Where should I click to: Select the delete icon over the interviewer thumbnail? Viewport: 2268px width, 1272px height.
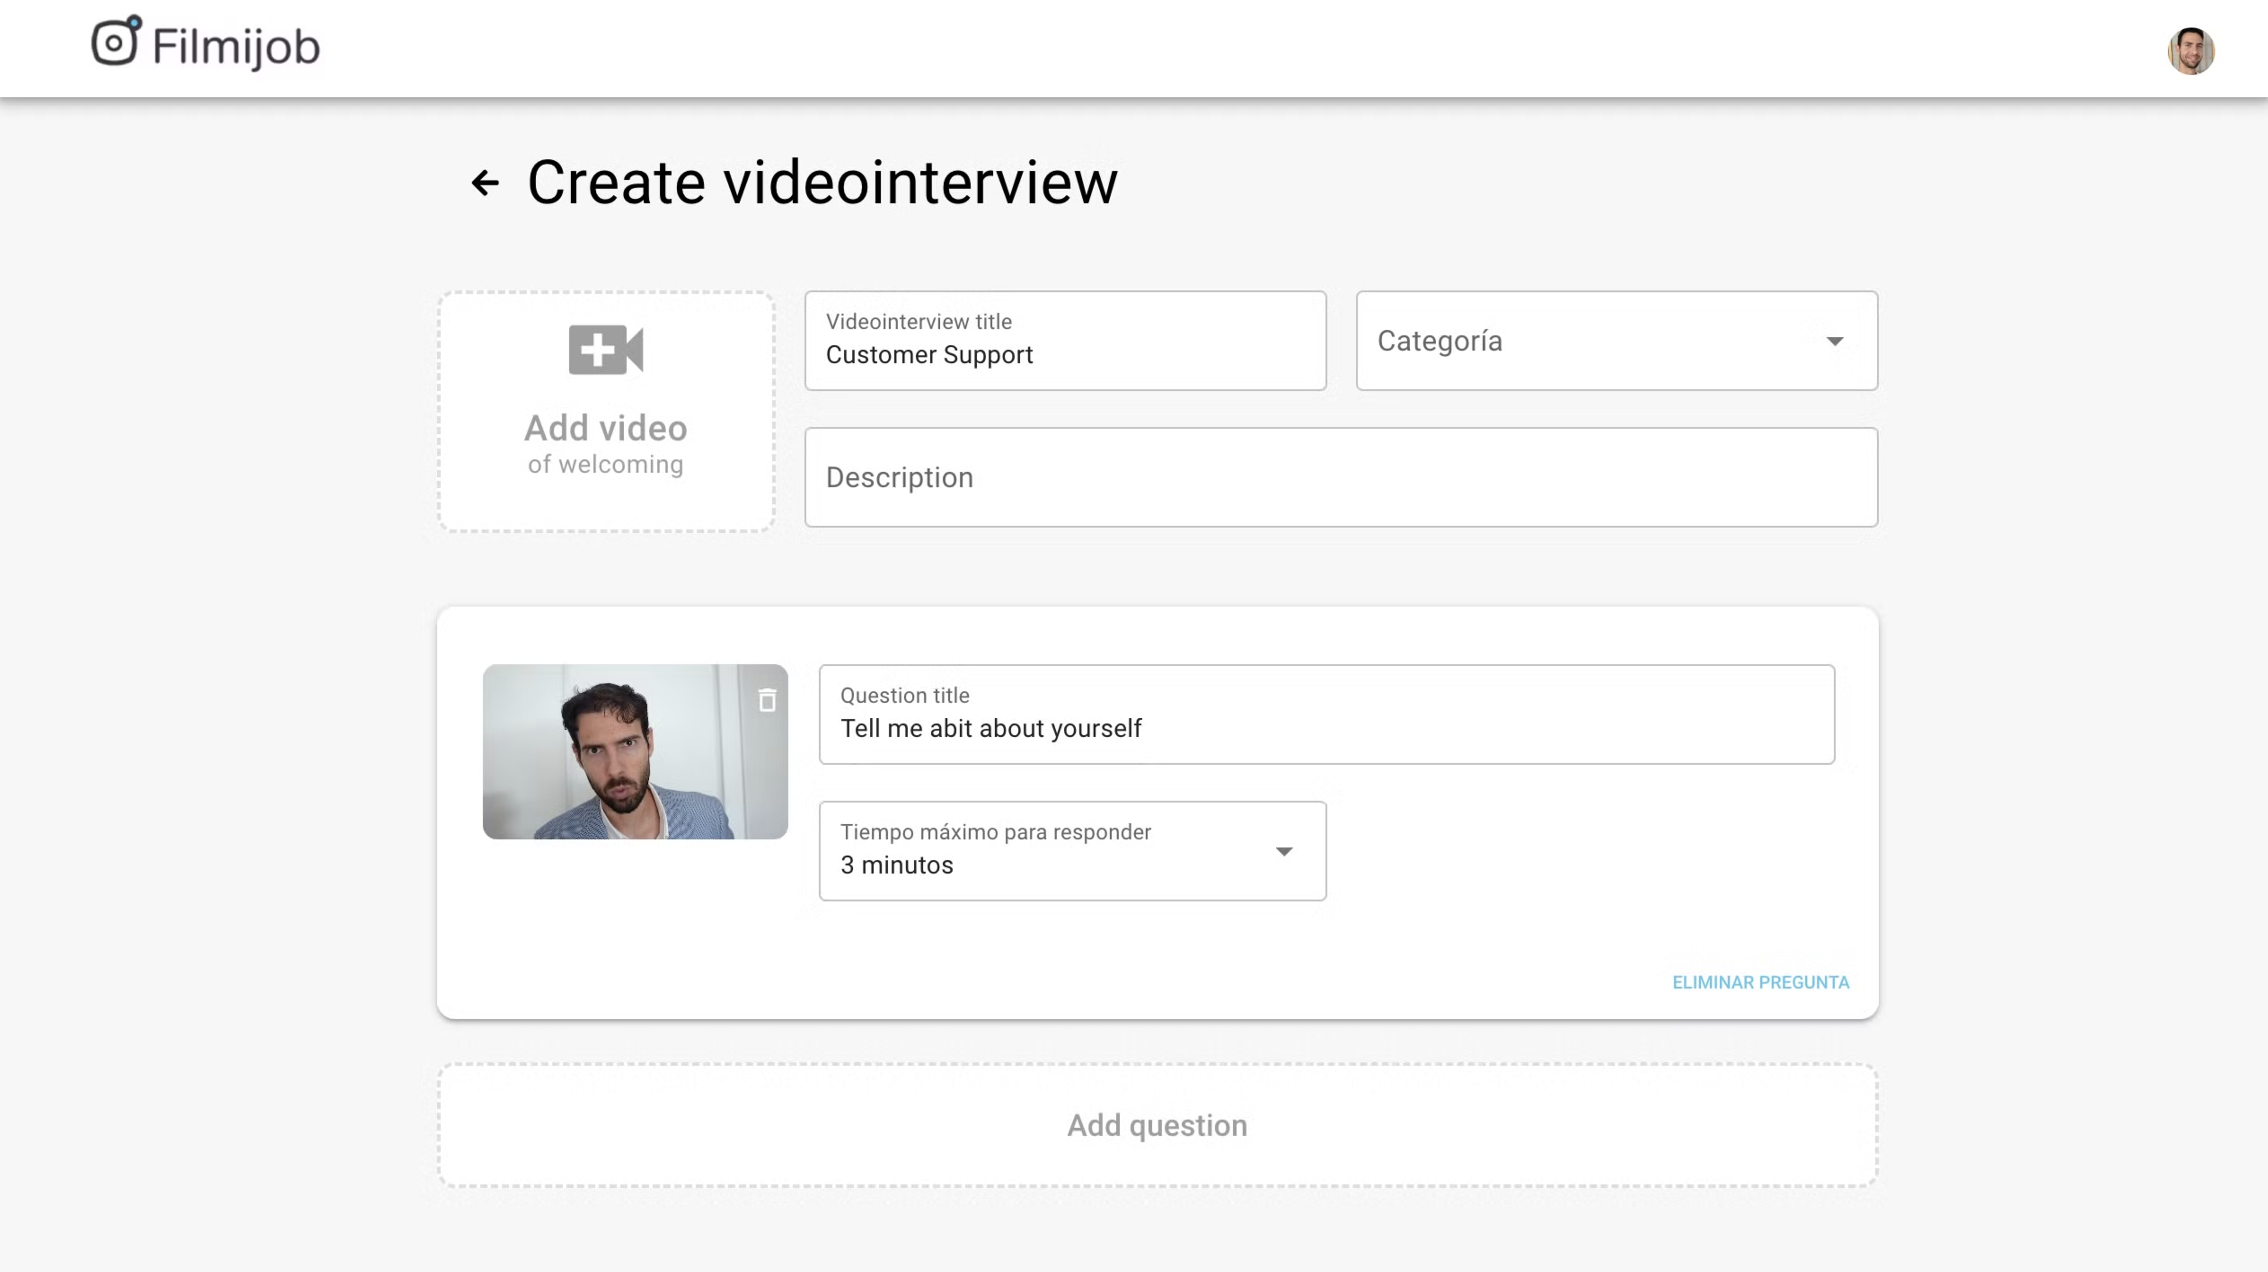(x=766, y=701)
